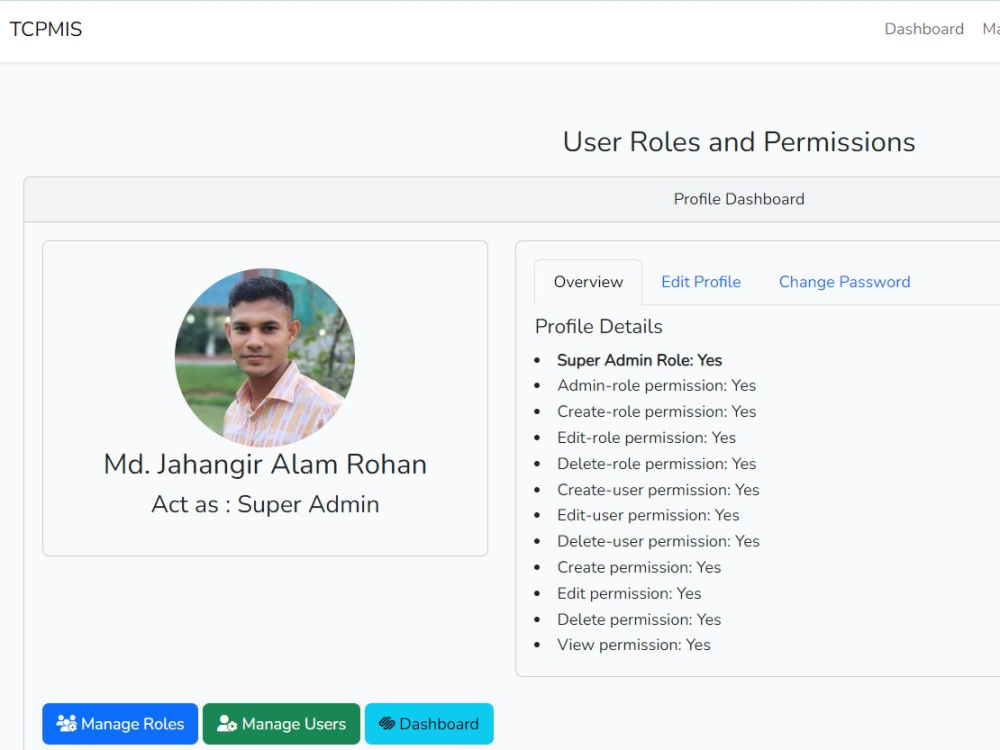Open the Manage Roles button
This screenshot has height=750, width=1000.
pyautogui.click(x=120, y=724)
